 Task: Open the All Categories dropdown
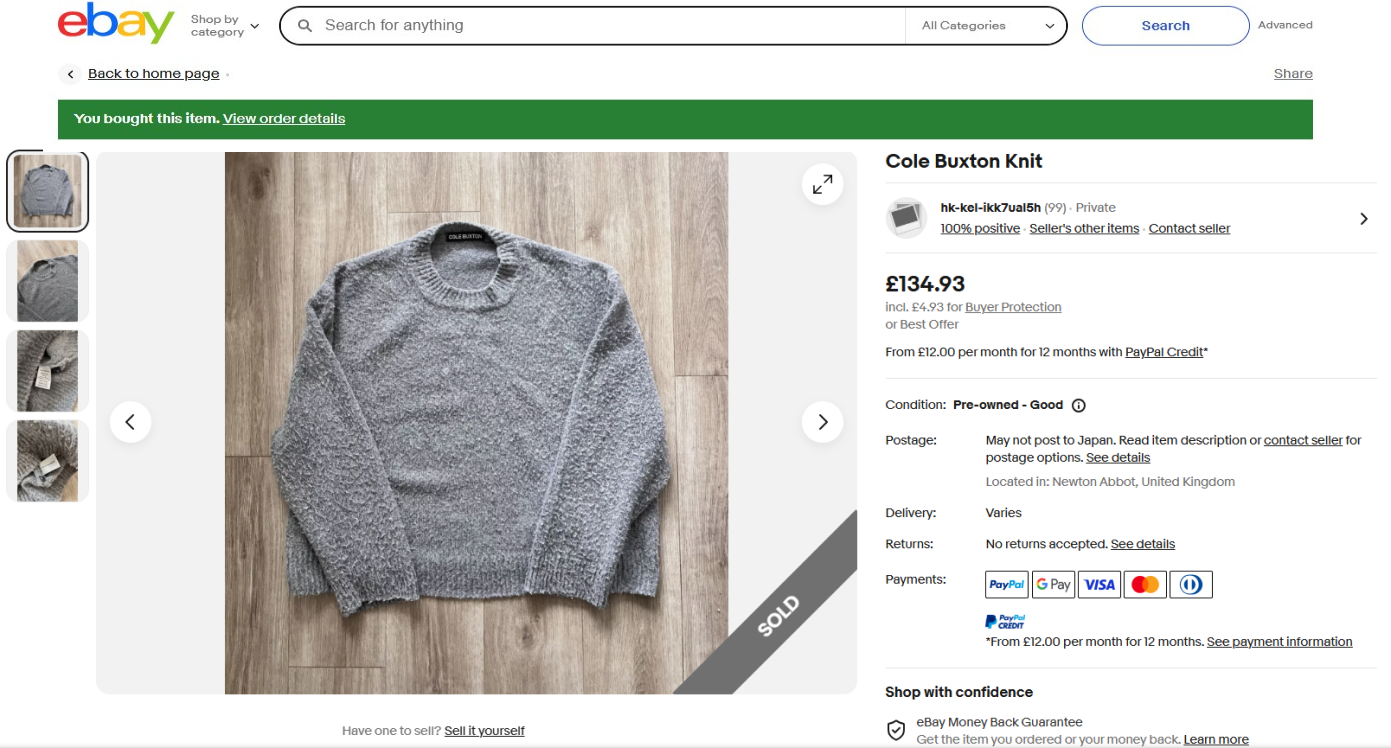pyautogui.click(x=988, y=26)
